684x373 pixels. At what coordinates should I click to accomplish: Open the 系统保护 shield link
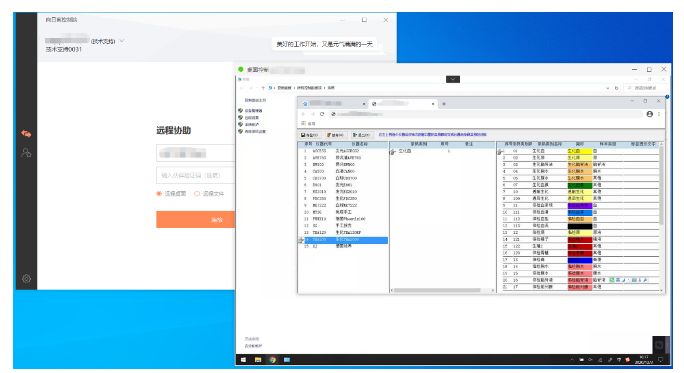click(249, 124)
